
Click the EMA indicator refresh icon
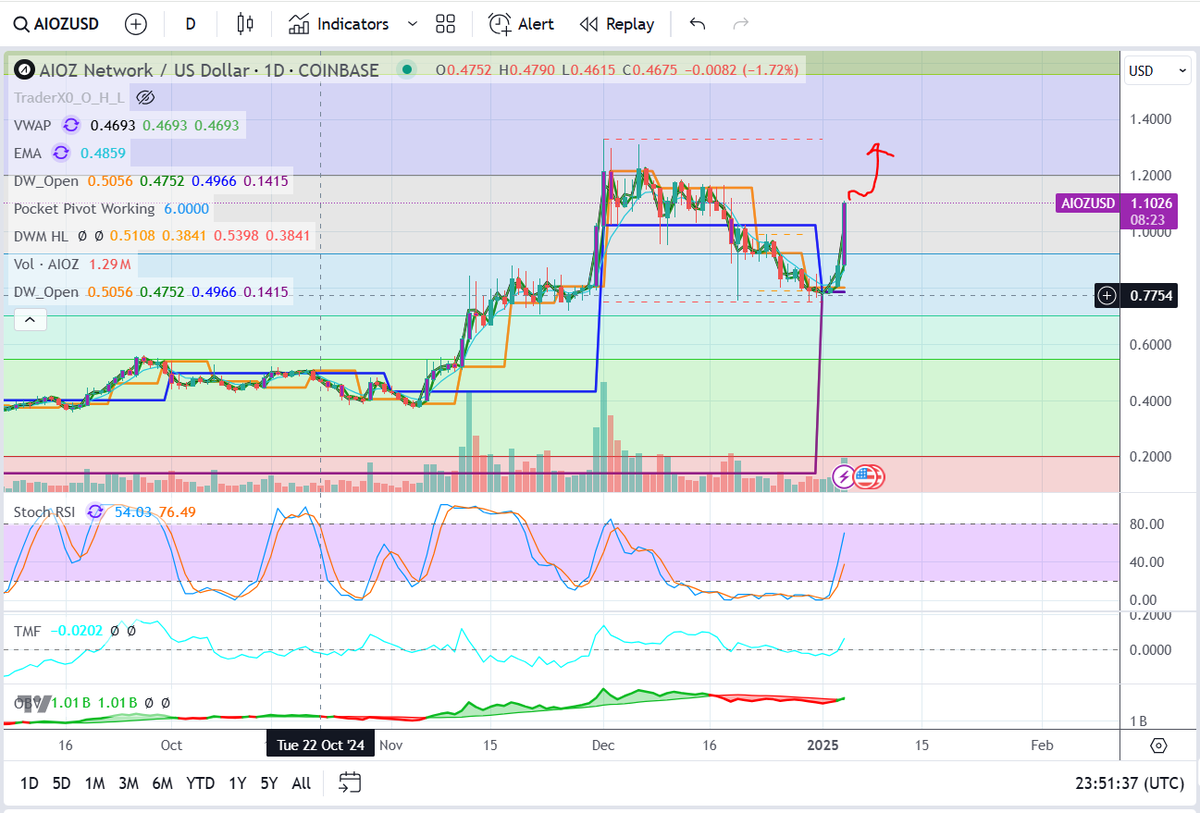point(60,153)
